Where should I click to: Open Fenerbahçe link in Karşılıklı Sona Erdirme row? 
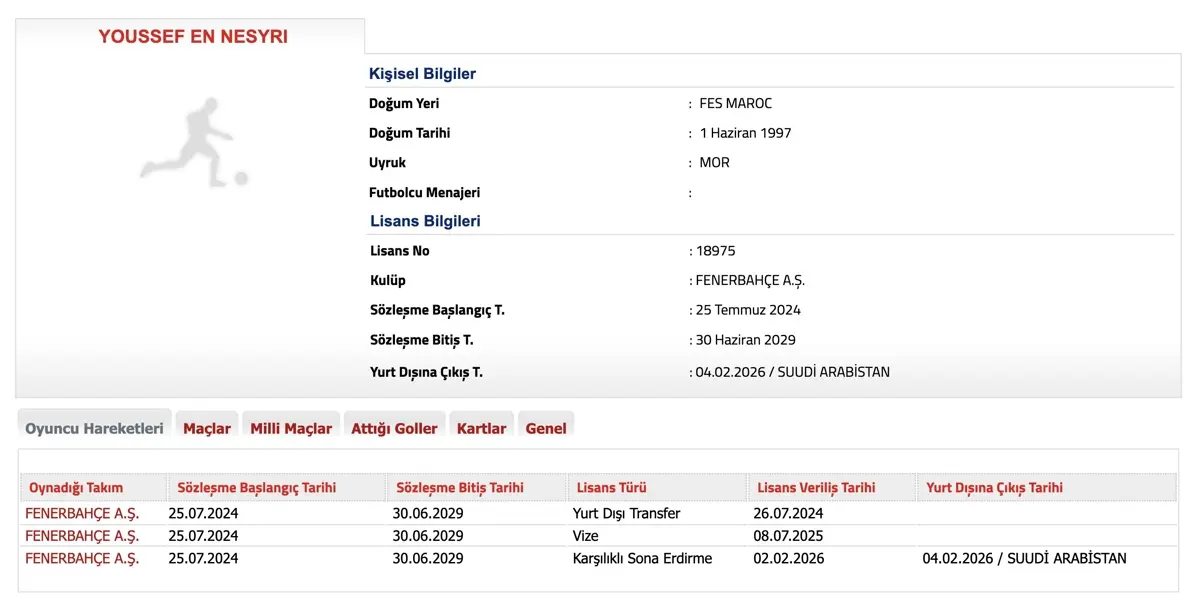coord(82,558)
